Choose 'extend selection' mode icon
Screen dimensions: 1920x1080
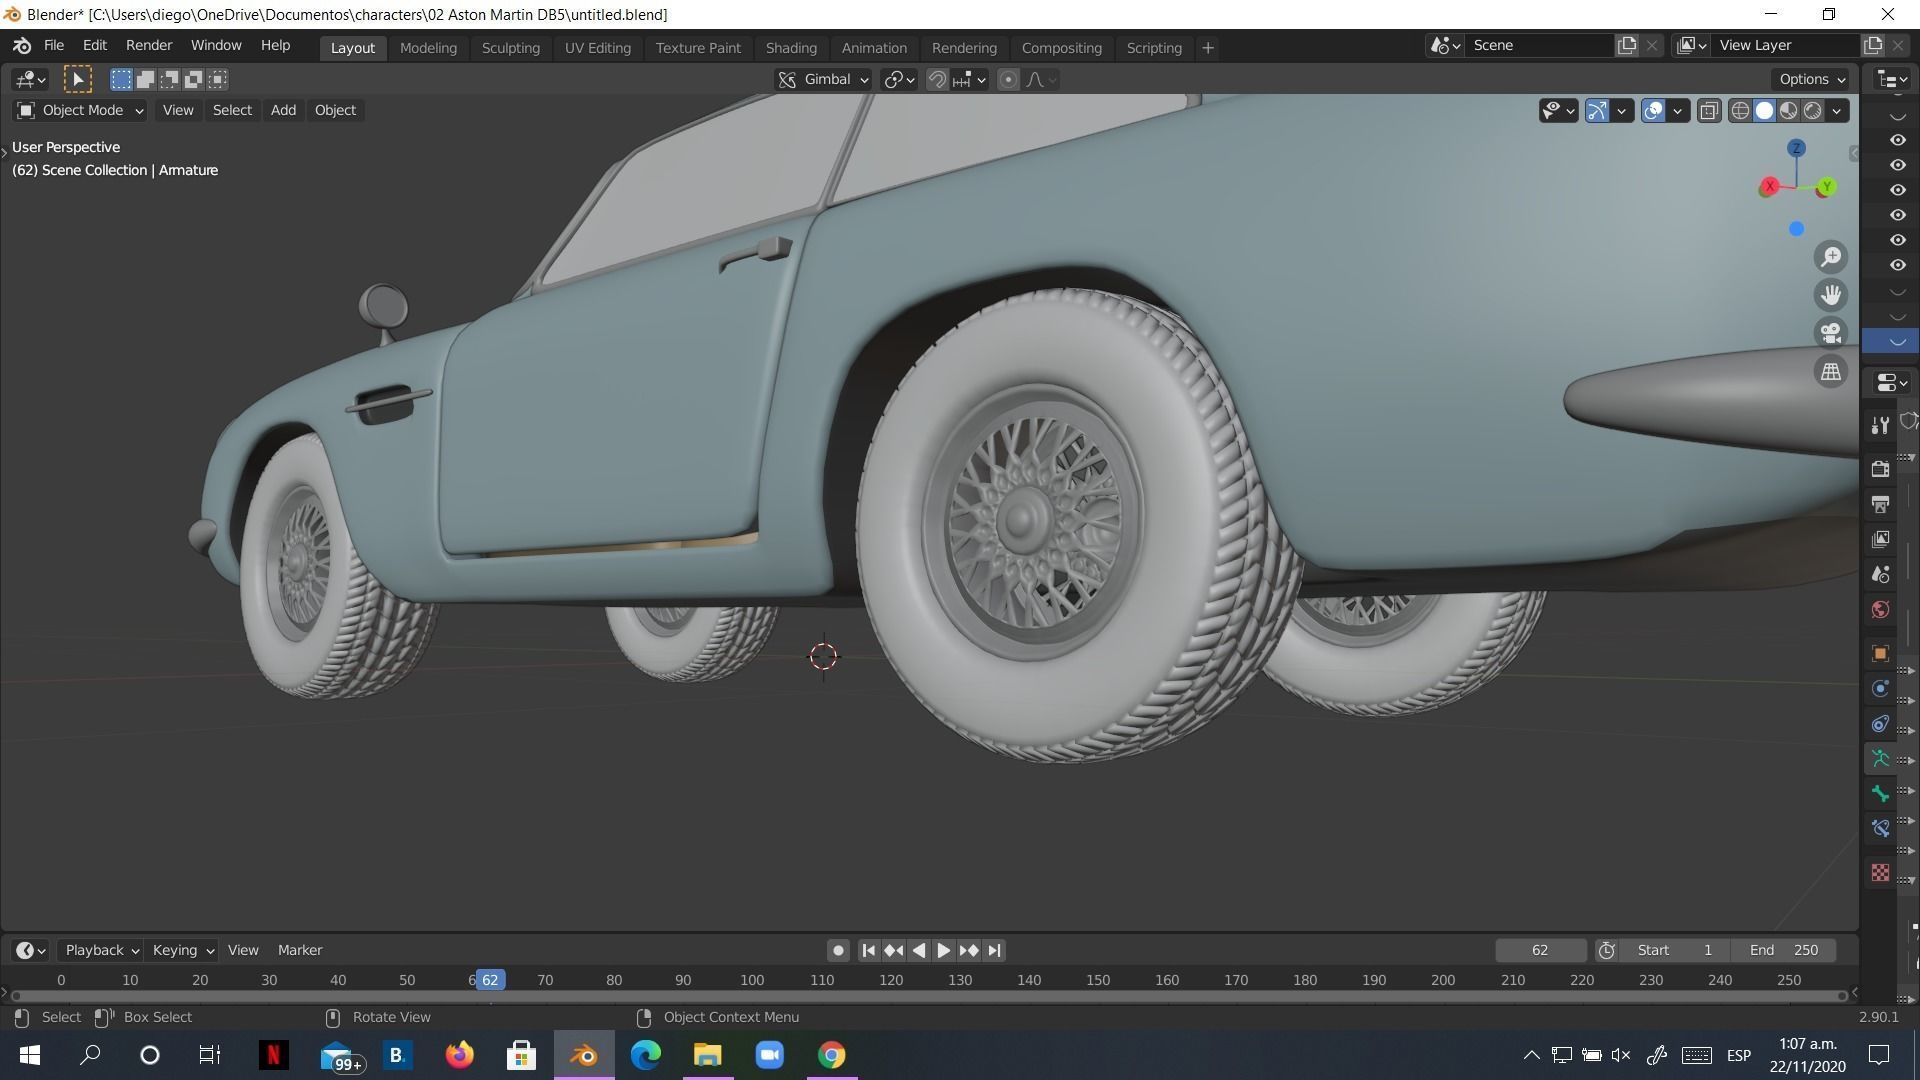[x=145, y=79]
